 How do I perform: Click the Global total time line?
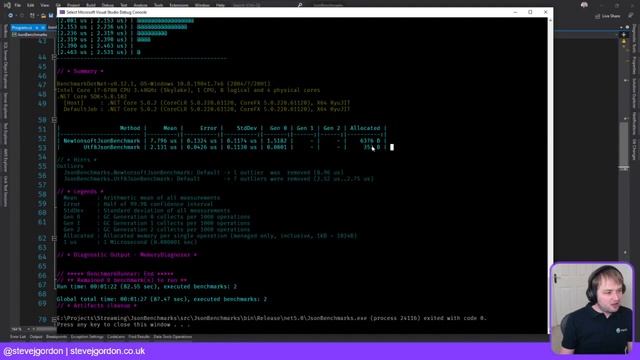tap(162, 299)
